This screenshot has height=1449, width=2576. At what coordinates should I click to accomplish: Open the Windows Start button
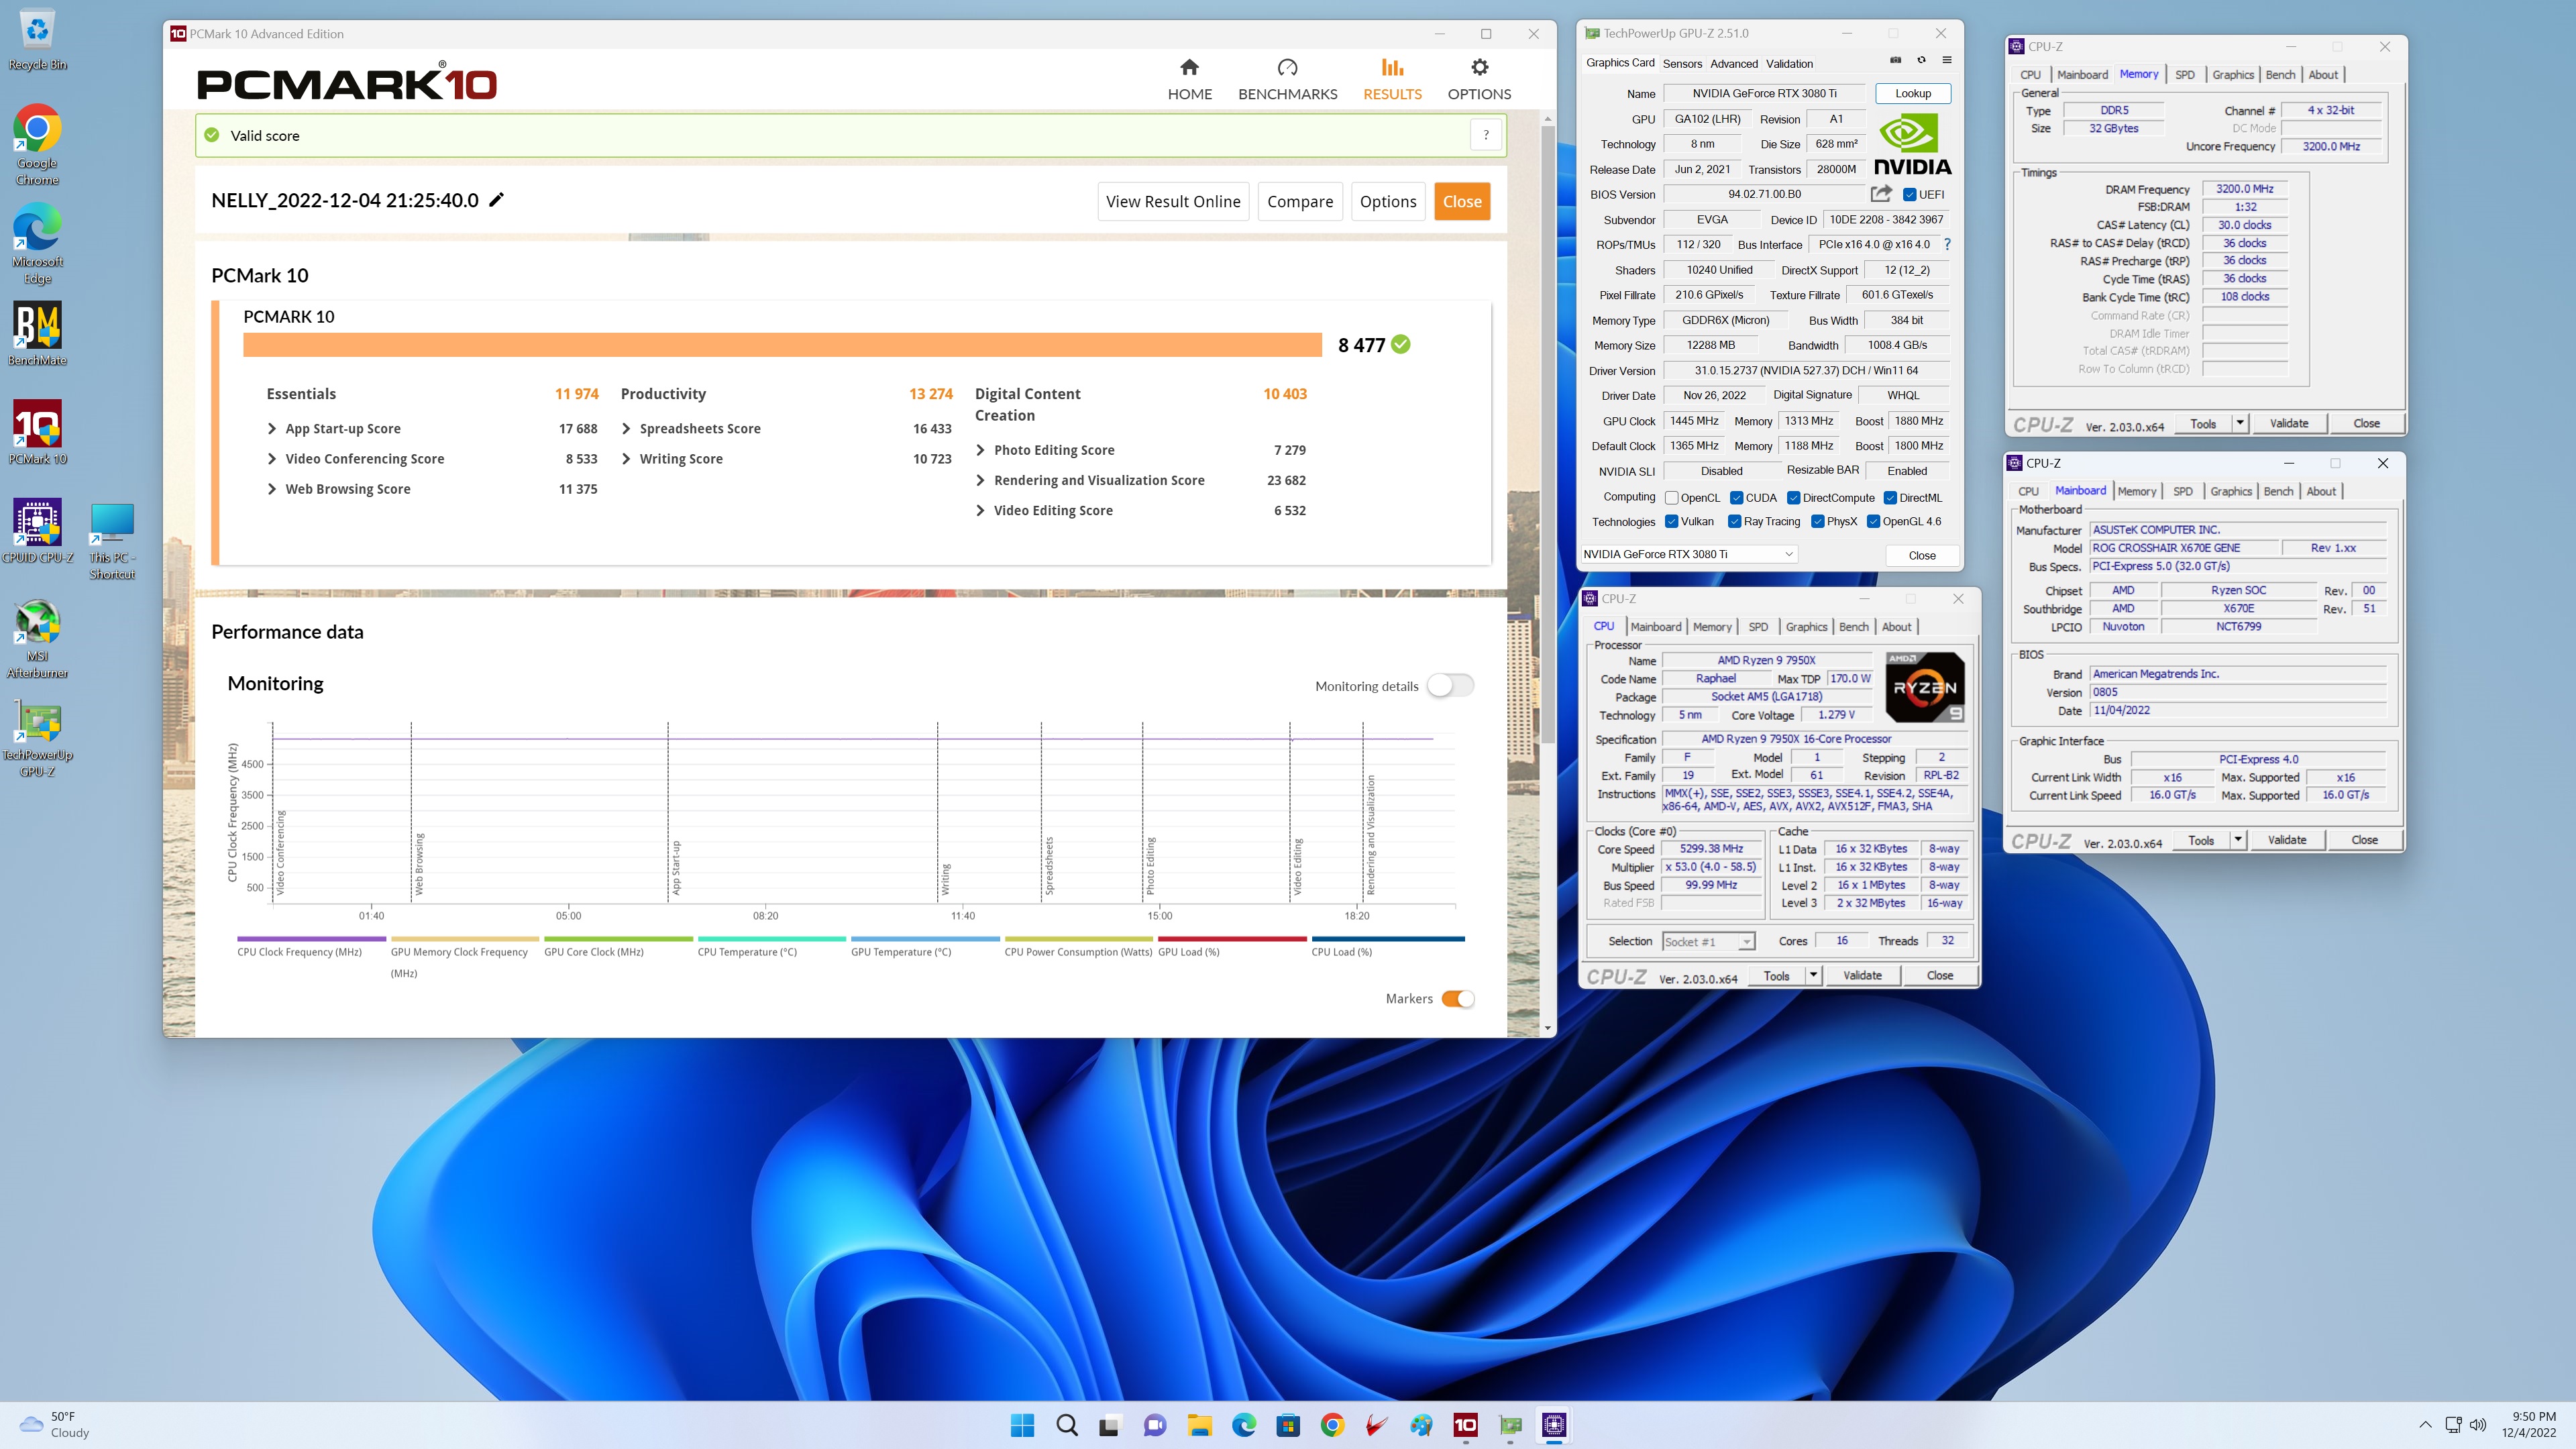(x=1022, y=1425)
